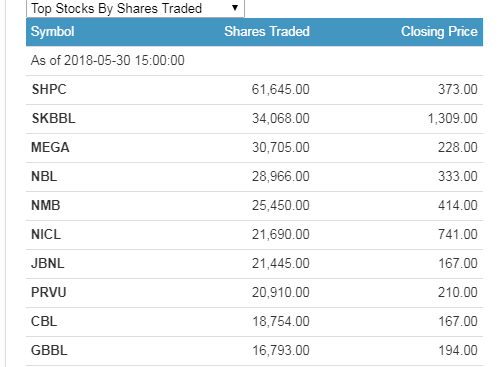Open the PRVU stock symbol
This screenshot has width=504, height=367.
pyautogui.click(x=49, y=292)
